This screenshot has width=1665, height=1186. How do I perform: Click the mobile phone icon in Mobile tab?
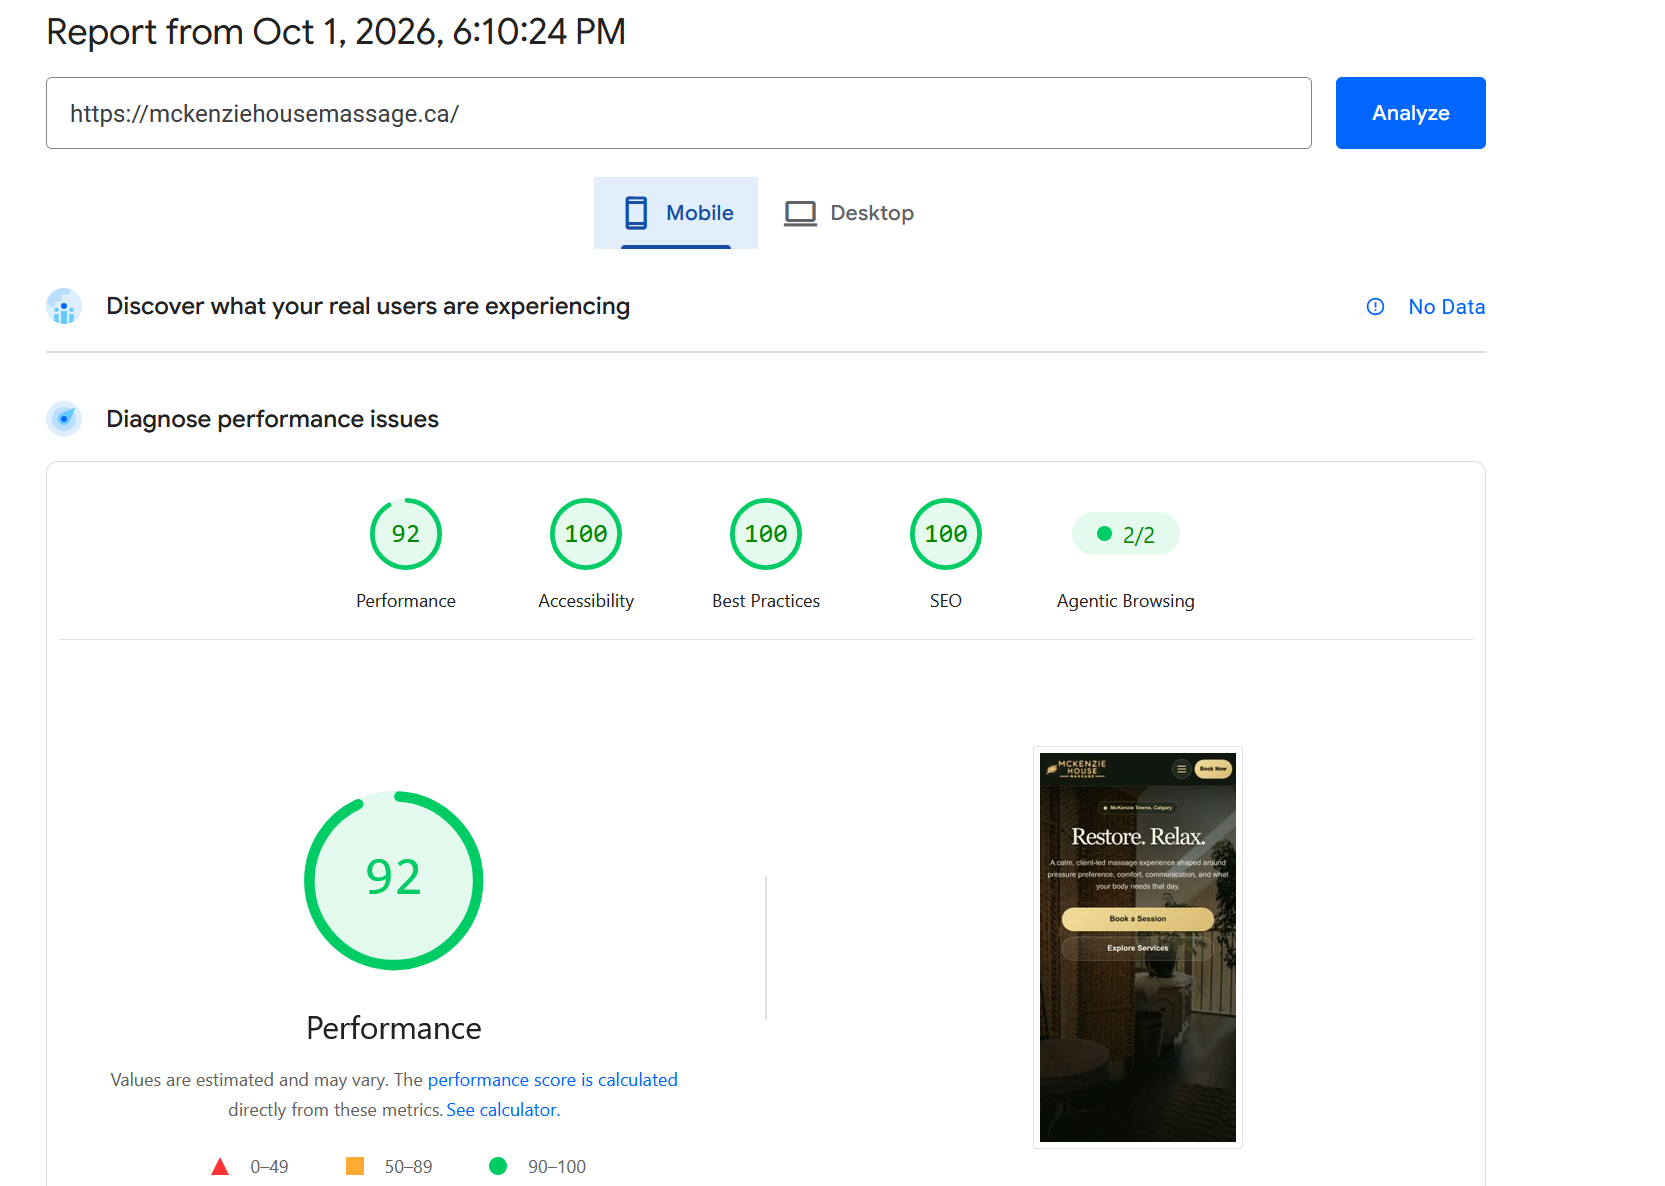(x=636, y=213)
